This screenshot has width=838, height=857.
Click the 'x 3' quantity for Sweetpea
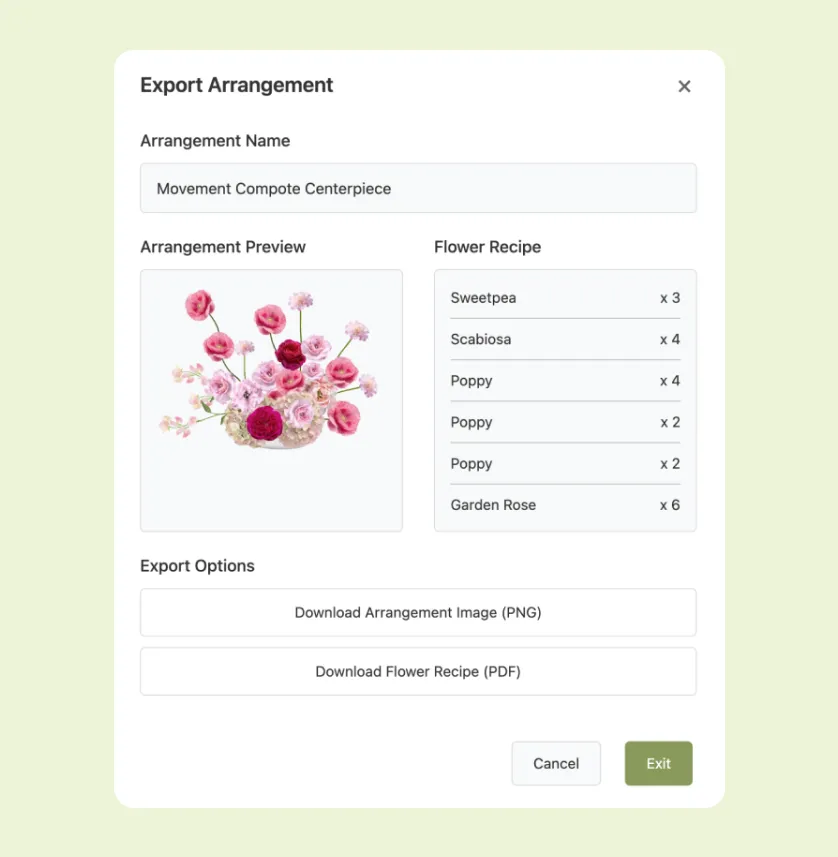point(670,298)
